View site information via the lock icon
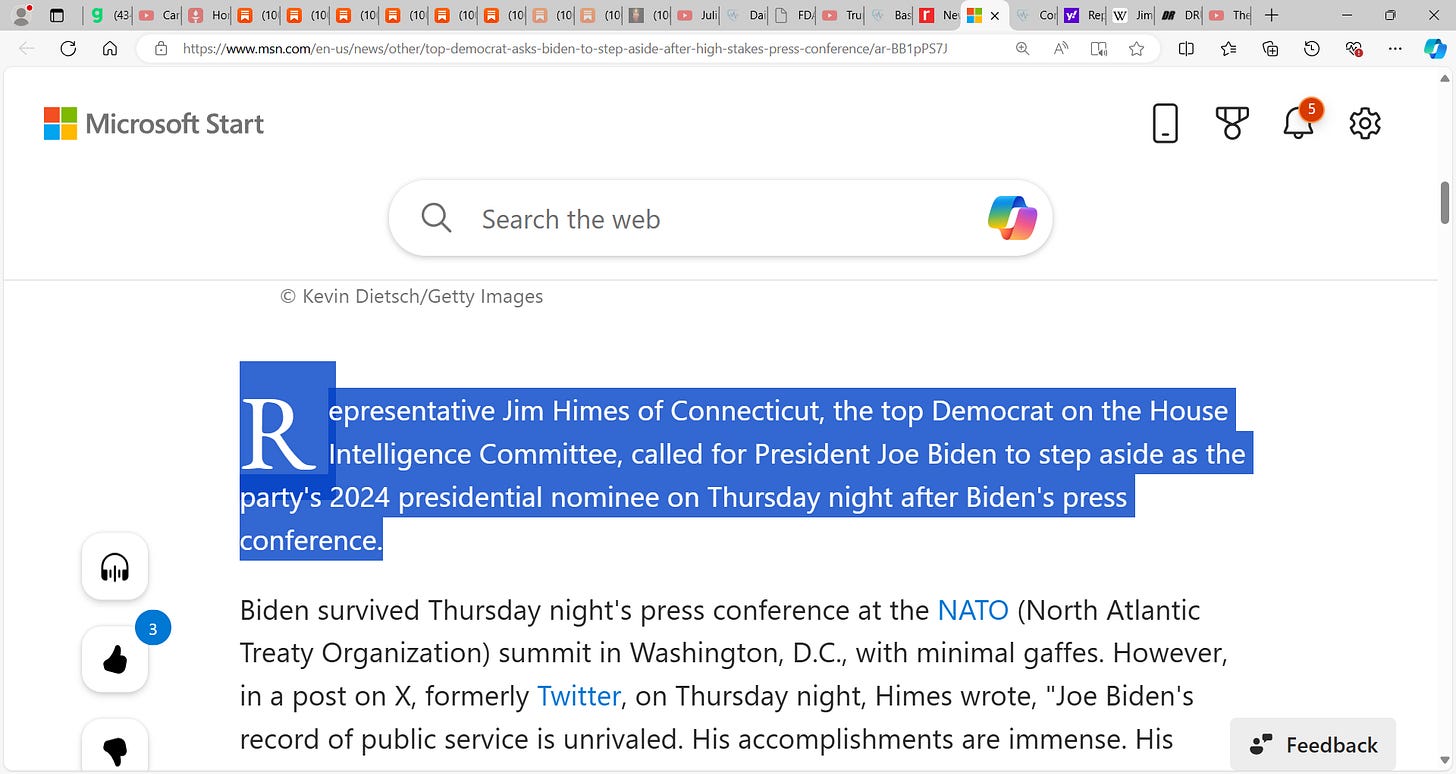The width and height of the screenshot is (1456, 774). pos(160,48)
